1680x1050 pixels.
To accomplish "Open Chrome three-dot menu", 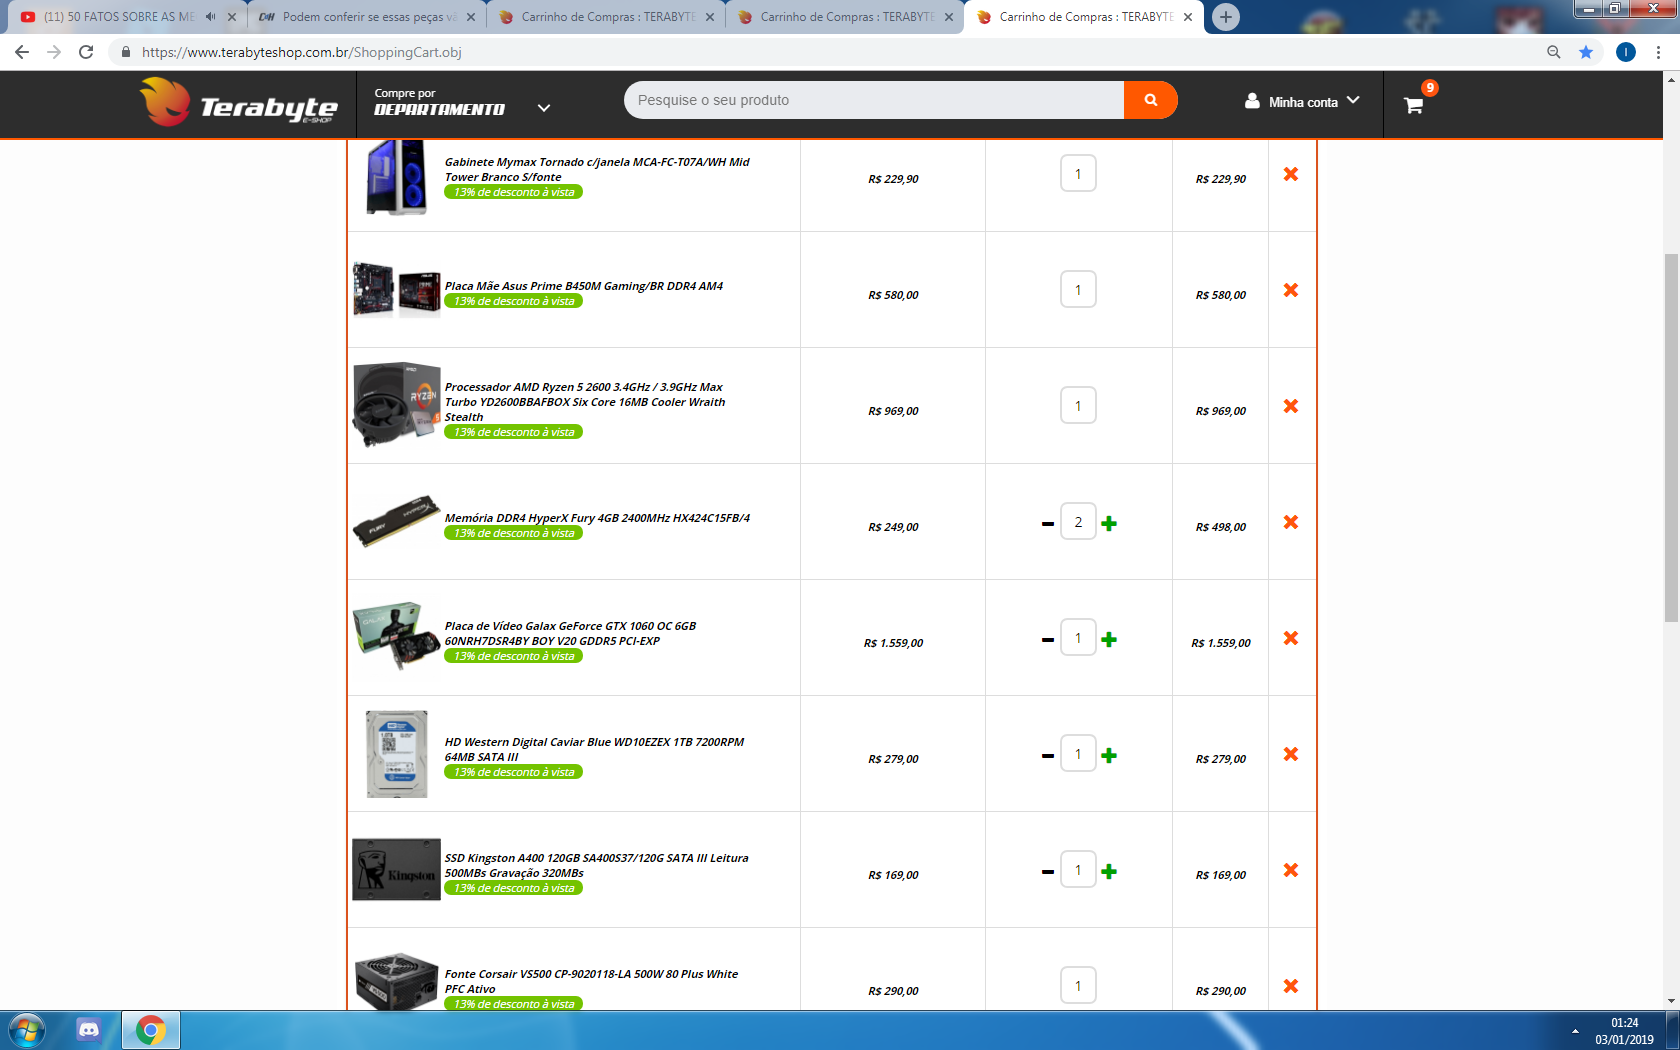I will click(x=1658, y=52).
